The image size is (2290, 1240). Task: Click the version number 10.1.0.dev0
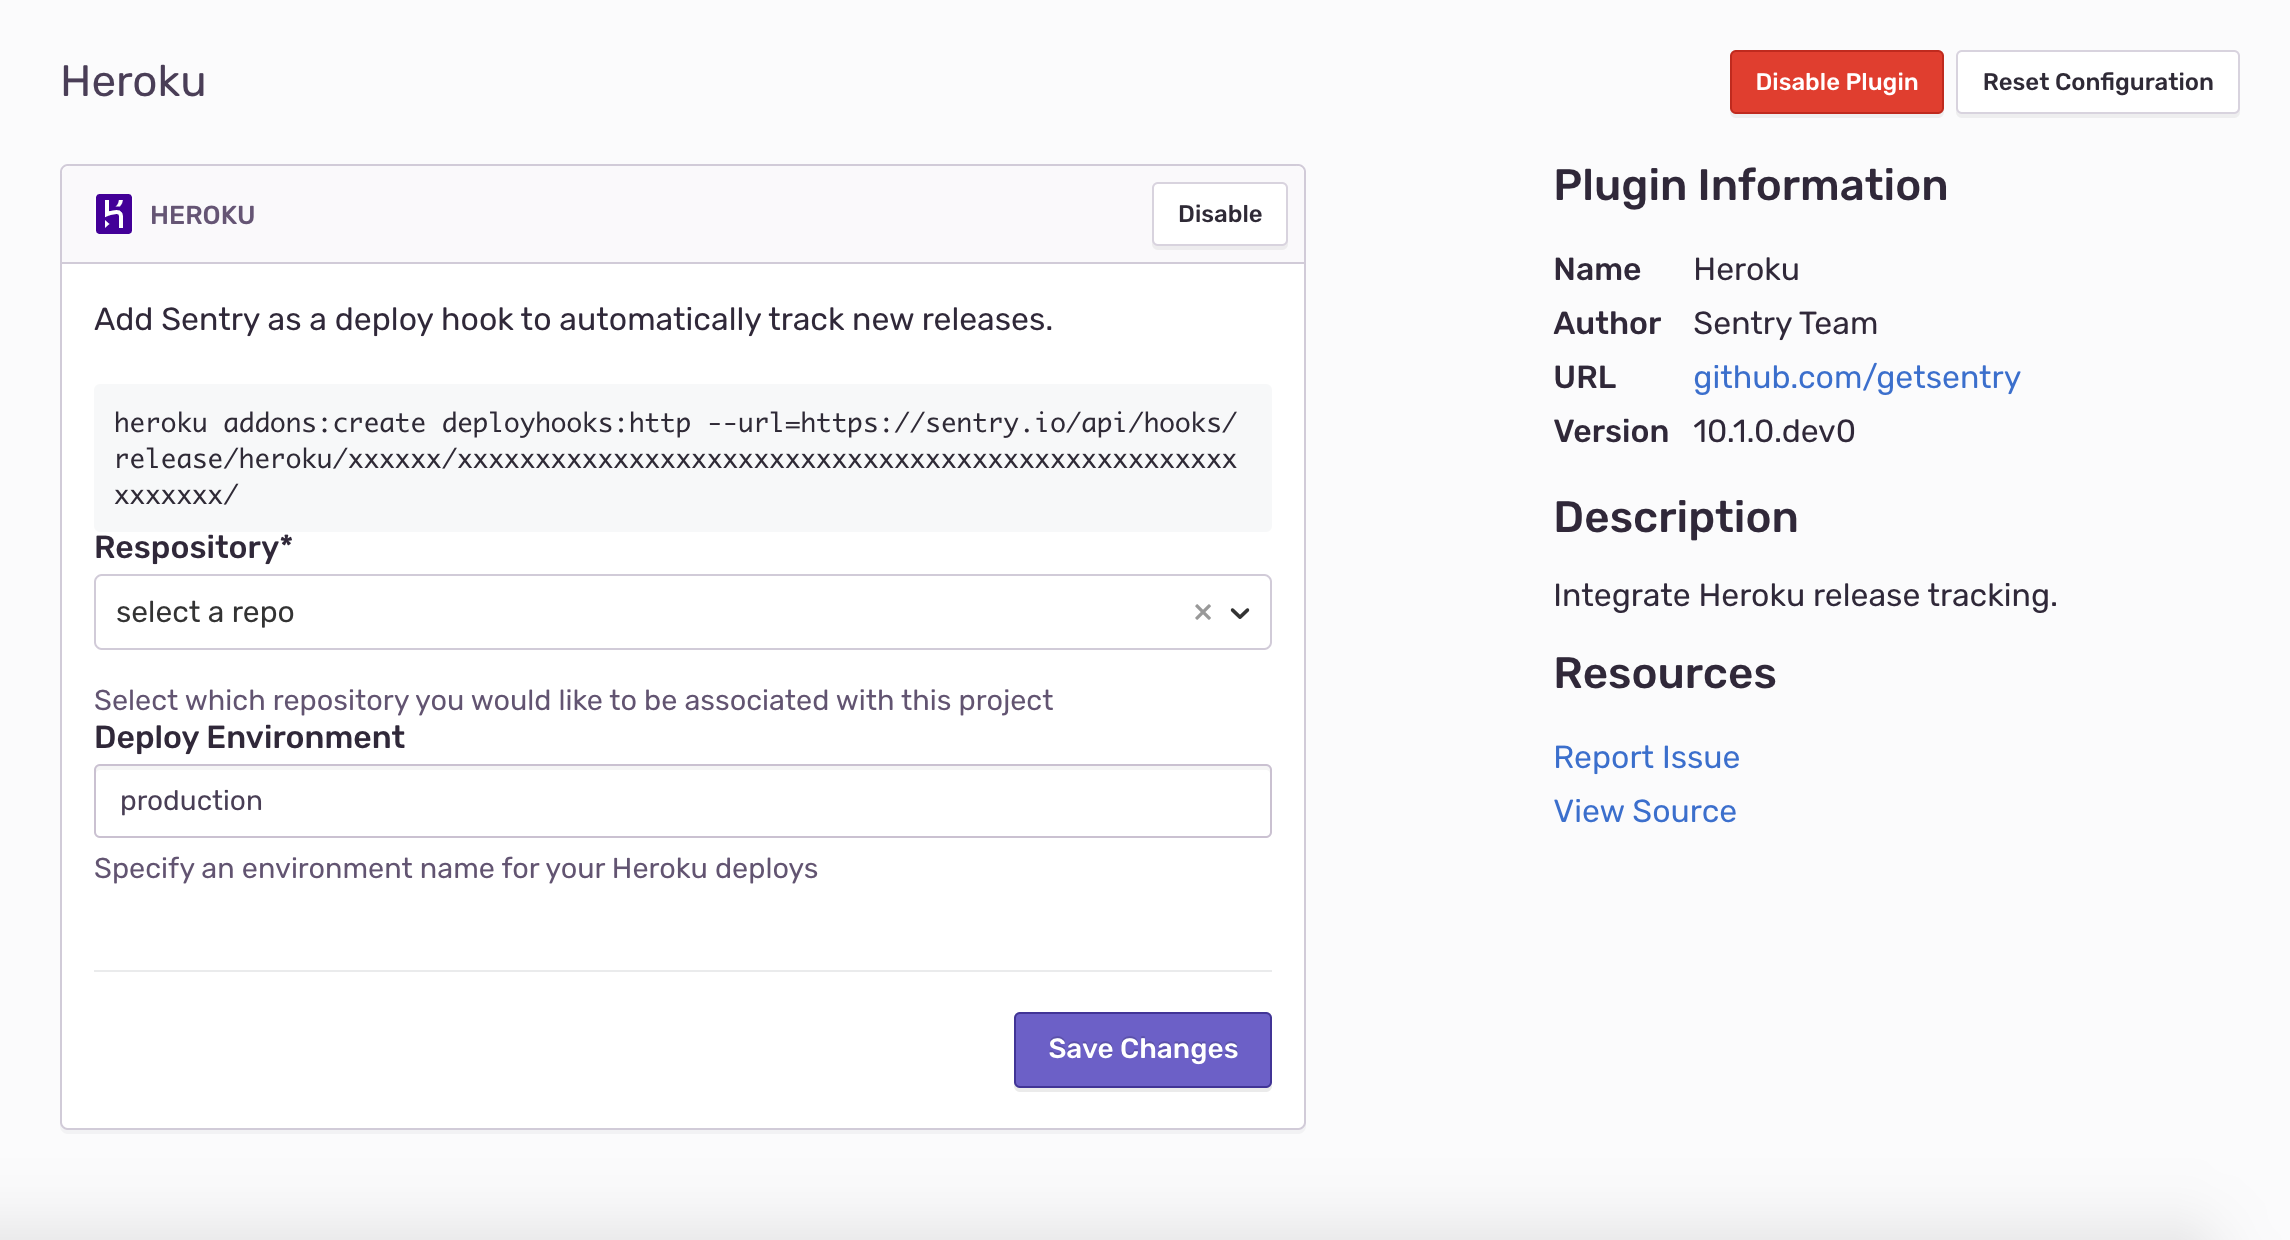pyautogui.click(x=1773, y=431)
